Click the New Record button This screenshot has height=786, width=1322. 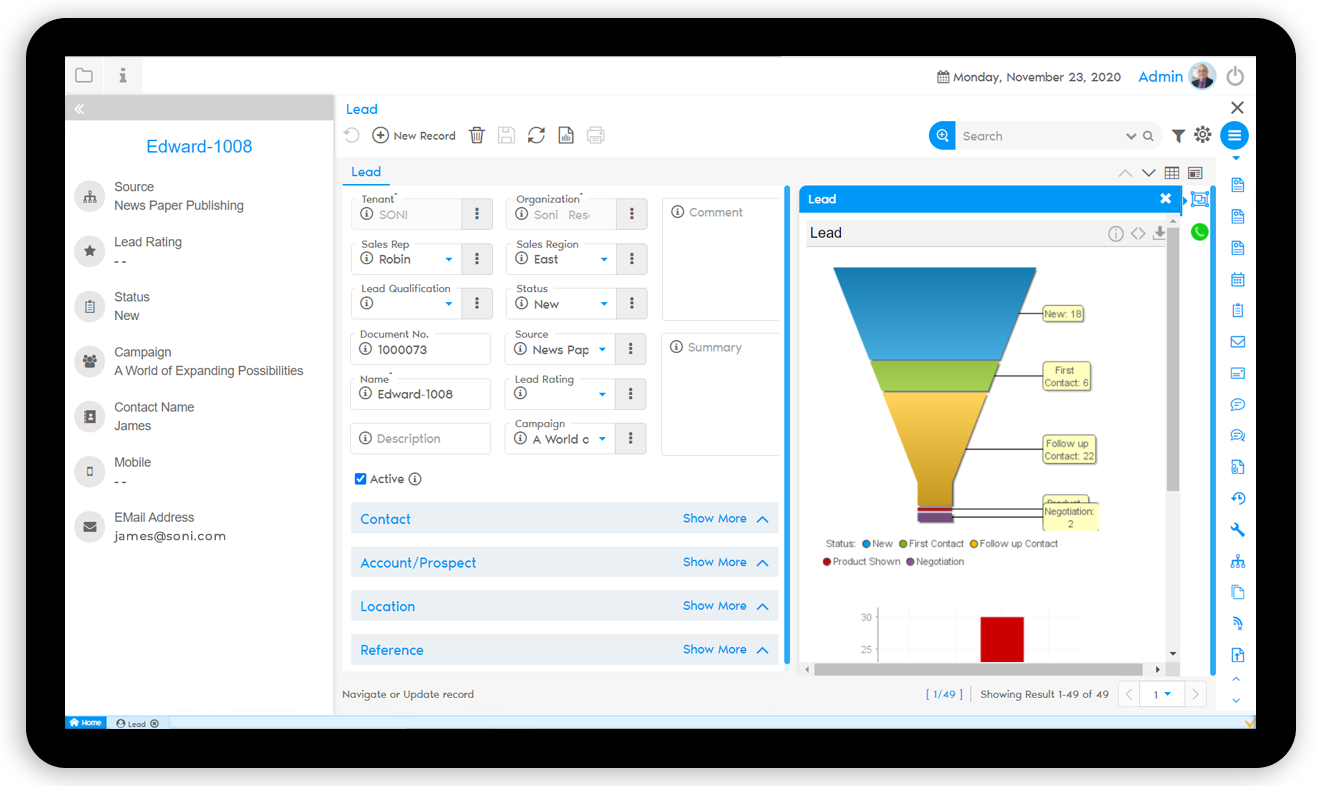click(x=414, y=136)
